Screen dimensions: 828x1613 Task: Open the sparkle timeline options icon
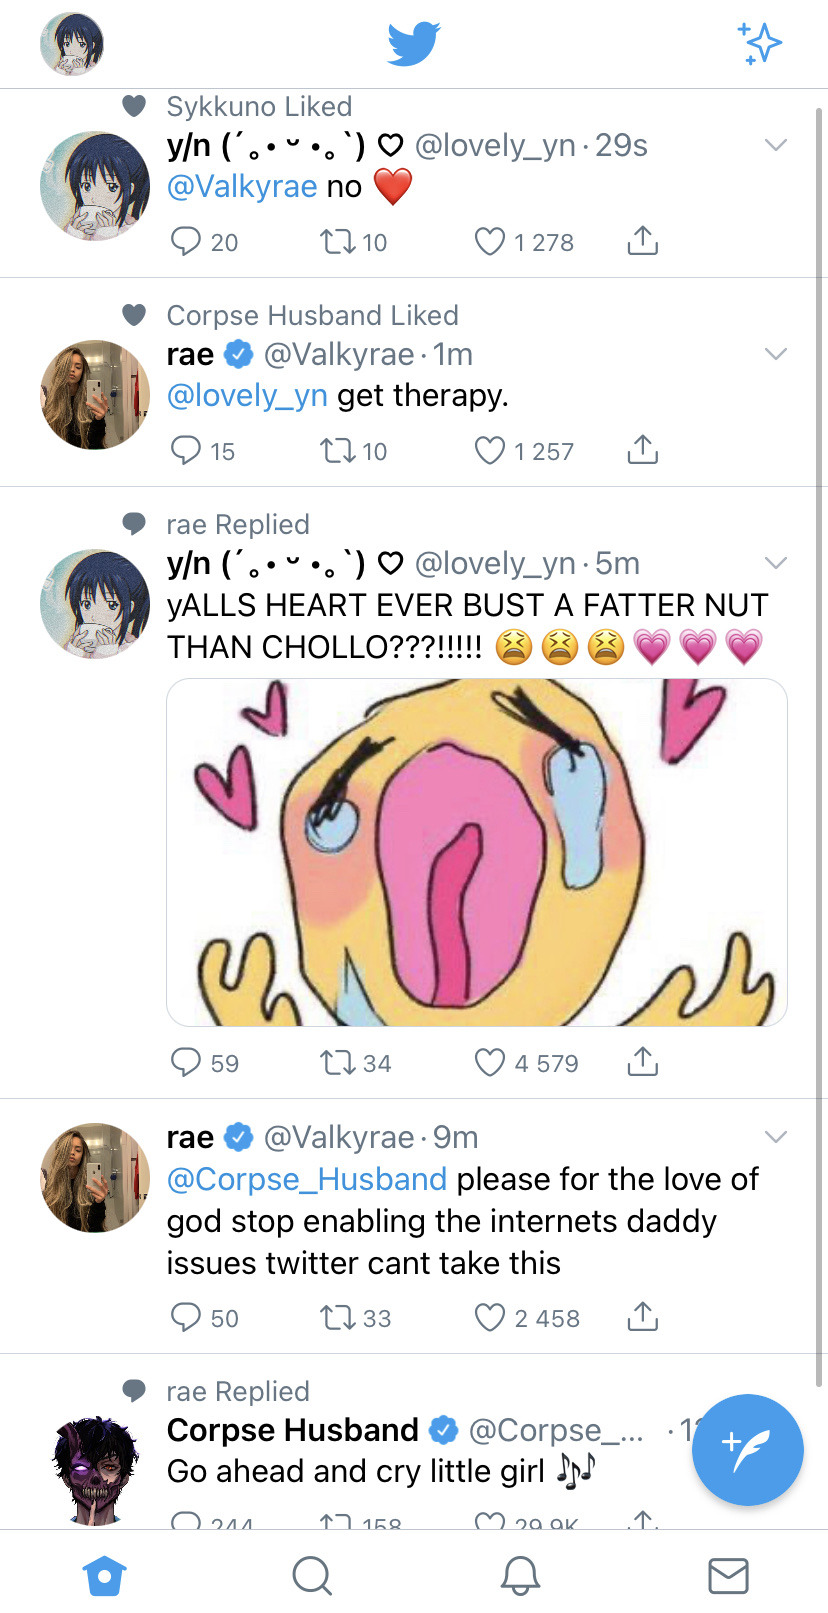click(x=760, y=44)
